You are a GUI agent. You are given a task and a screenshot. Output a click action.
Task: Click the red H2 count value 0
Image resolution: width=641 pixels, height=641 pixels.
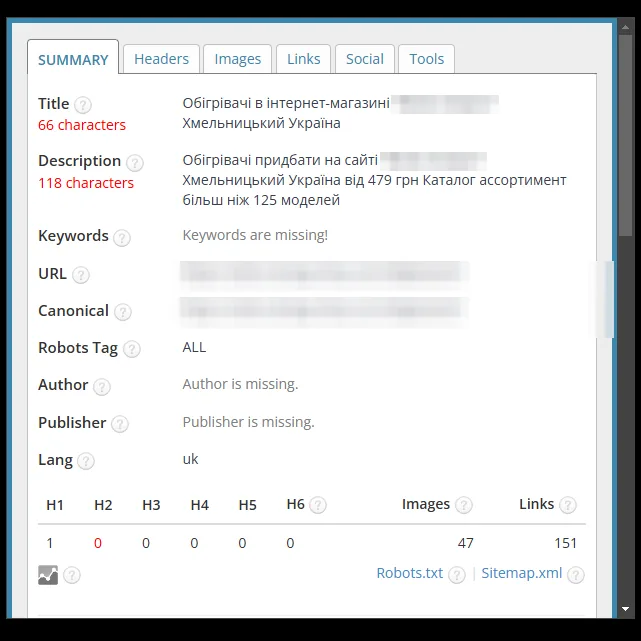[x=98, y=543]
